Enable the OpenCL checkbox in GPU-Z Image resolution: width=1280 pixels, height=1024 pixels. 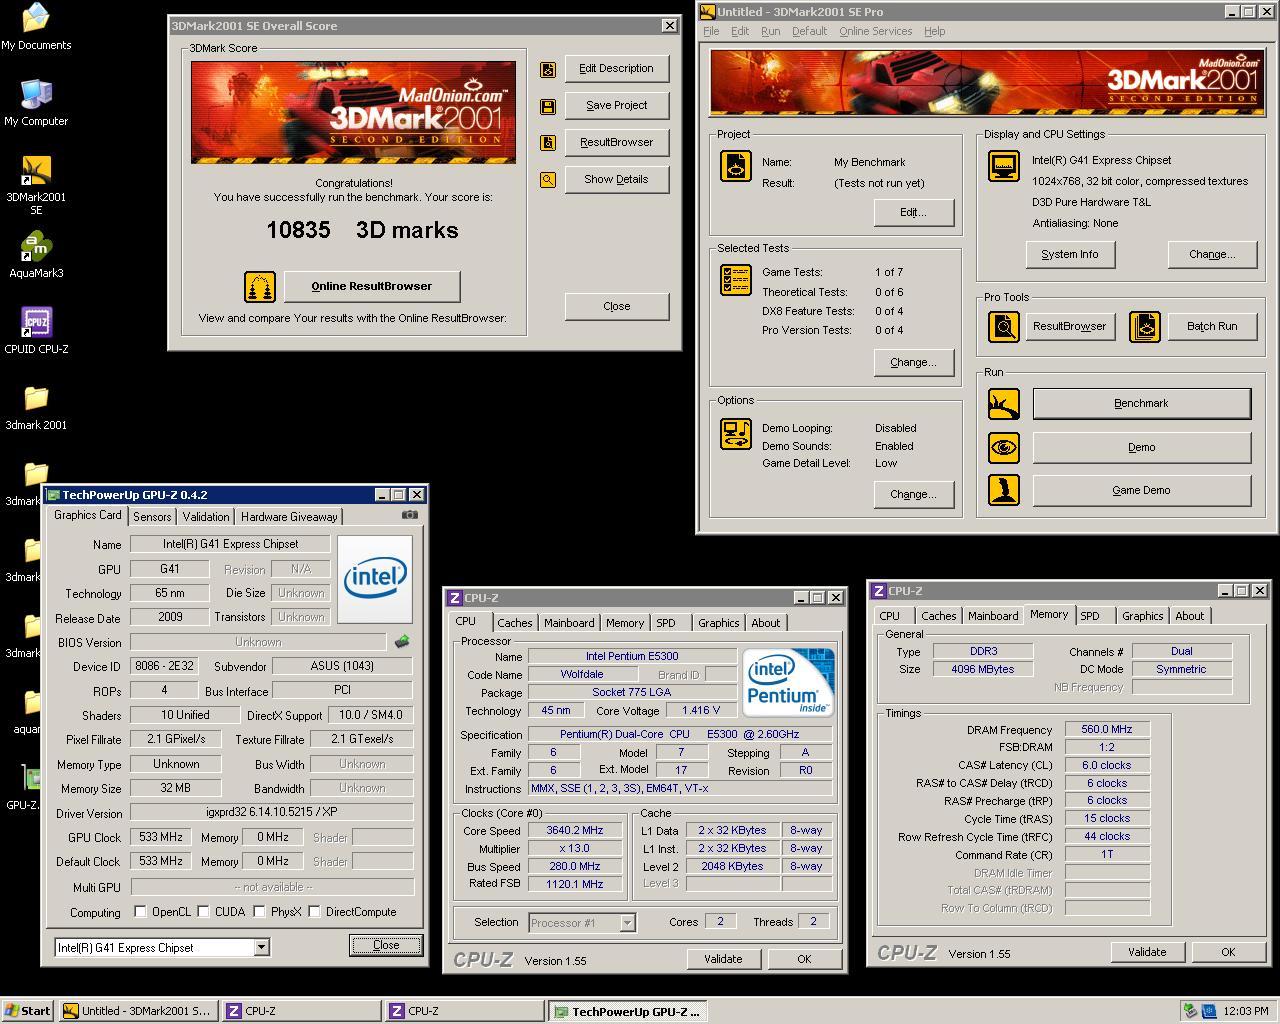point(141,912)
